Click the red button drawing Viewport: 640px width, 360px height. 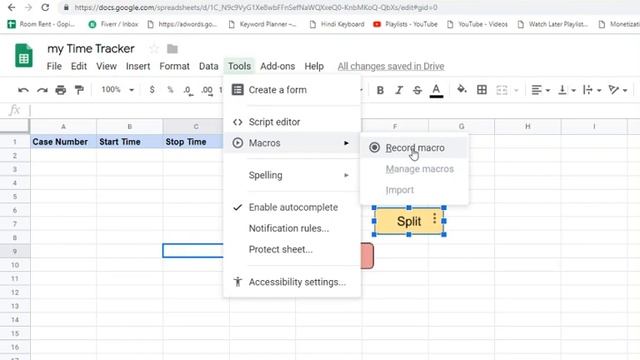point(367,256)
